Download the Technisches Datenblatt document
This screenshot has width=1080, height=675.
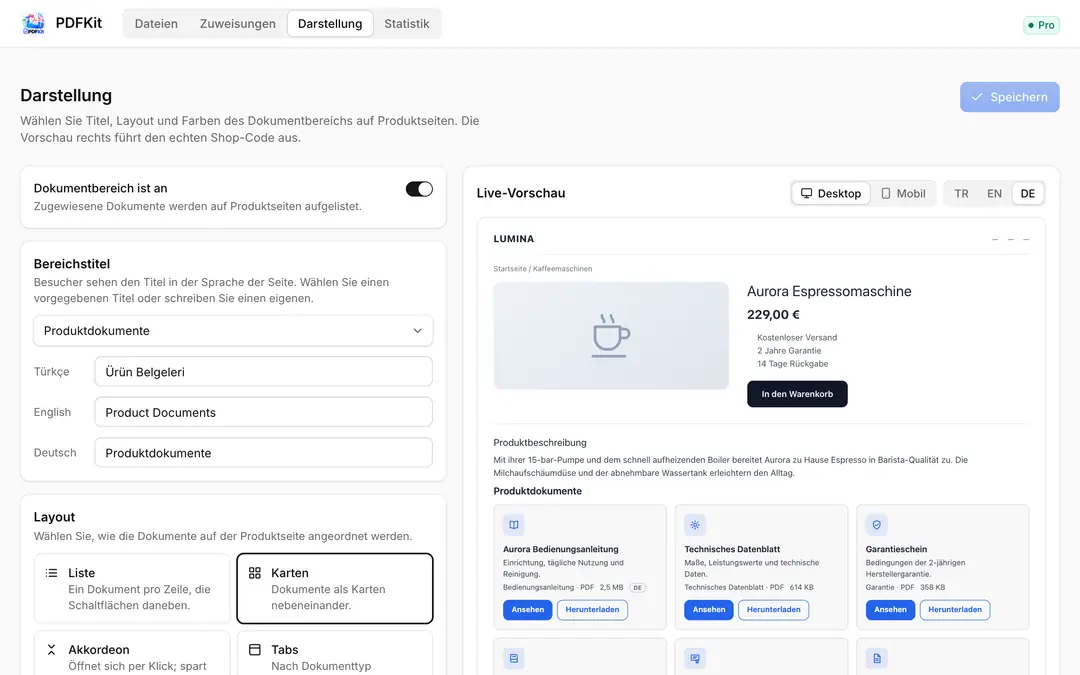[x=773, y=610]
